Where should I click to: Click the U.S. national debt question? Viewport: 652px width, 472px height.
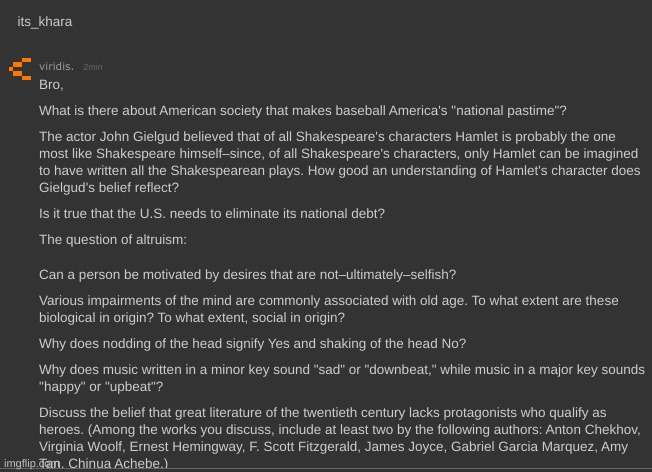click(x=212, y=214)
